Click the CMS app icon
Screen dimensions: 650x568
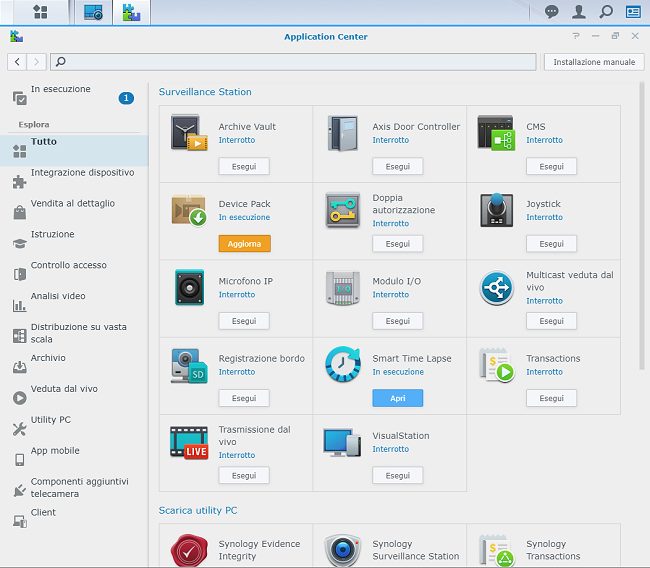coord(496,133)
